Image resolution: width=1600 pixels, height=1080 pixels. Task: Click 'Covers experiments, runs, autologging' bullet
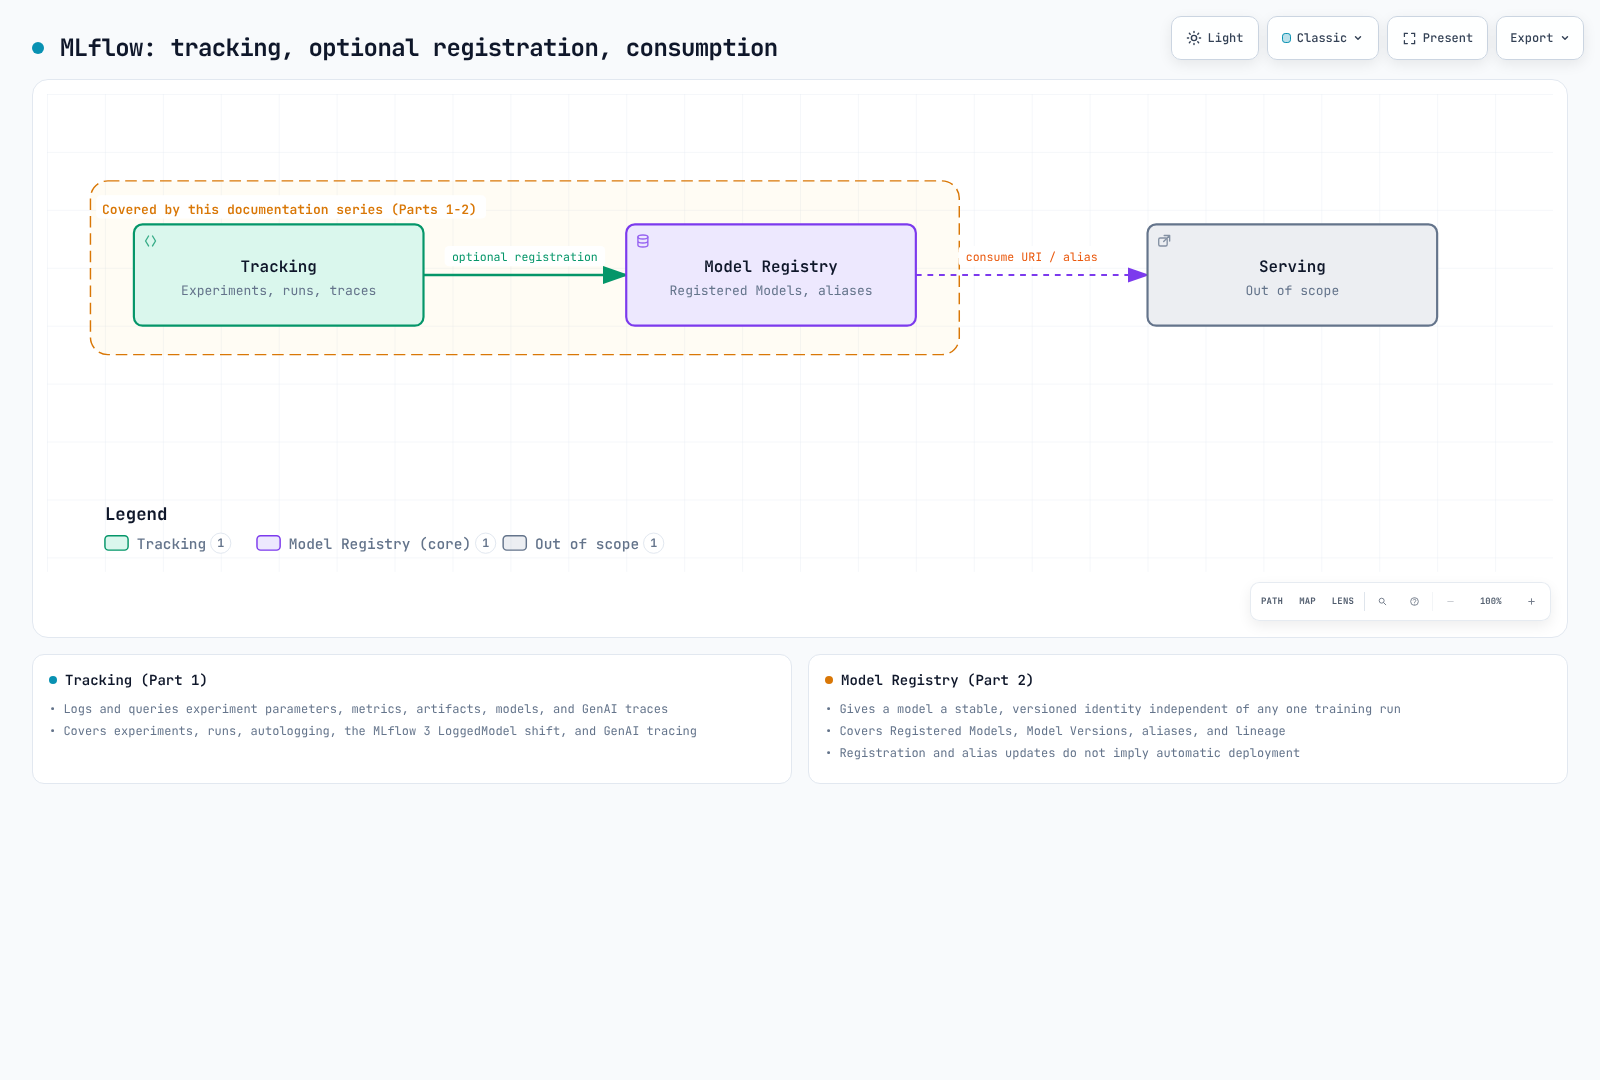pyautogui.click(x=380, y=731)
